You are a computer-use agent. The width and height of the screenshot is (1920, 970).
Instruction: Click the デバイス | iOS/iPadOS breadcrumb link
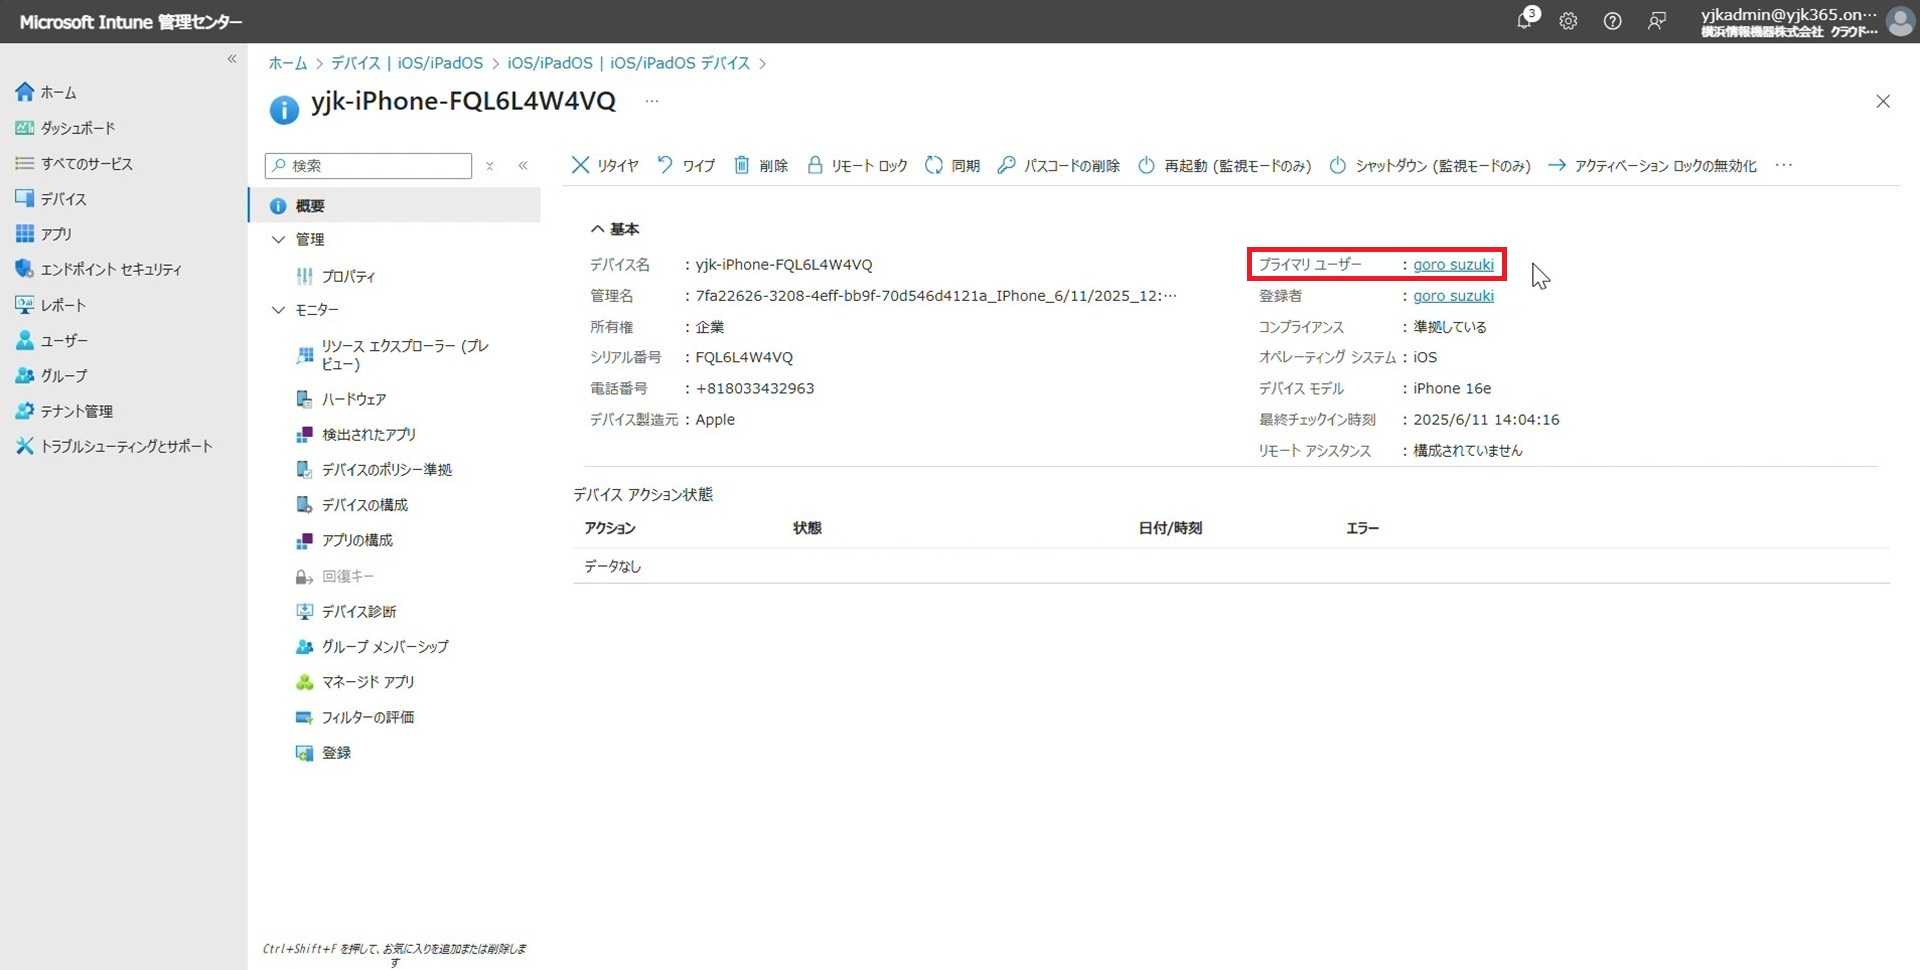(406, 63)
